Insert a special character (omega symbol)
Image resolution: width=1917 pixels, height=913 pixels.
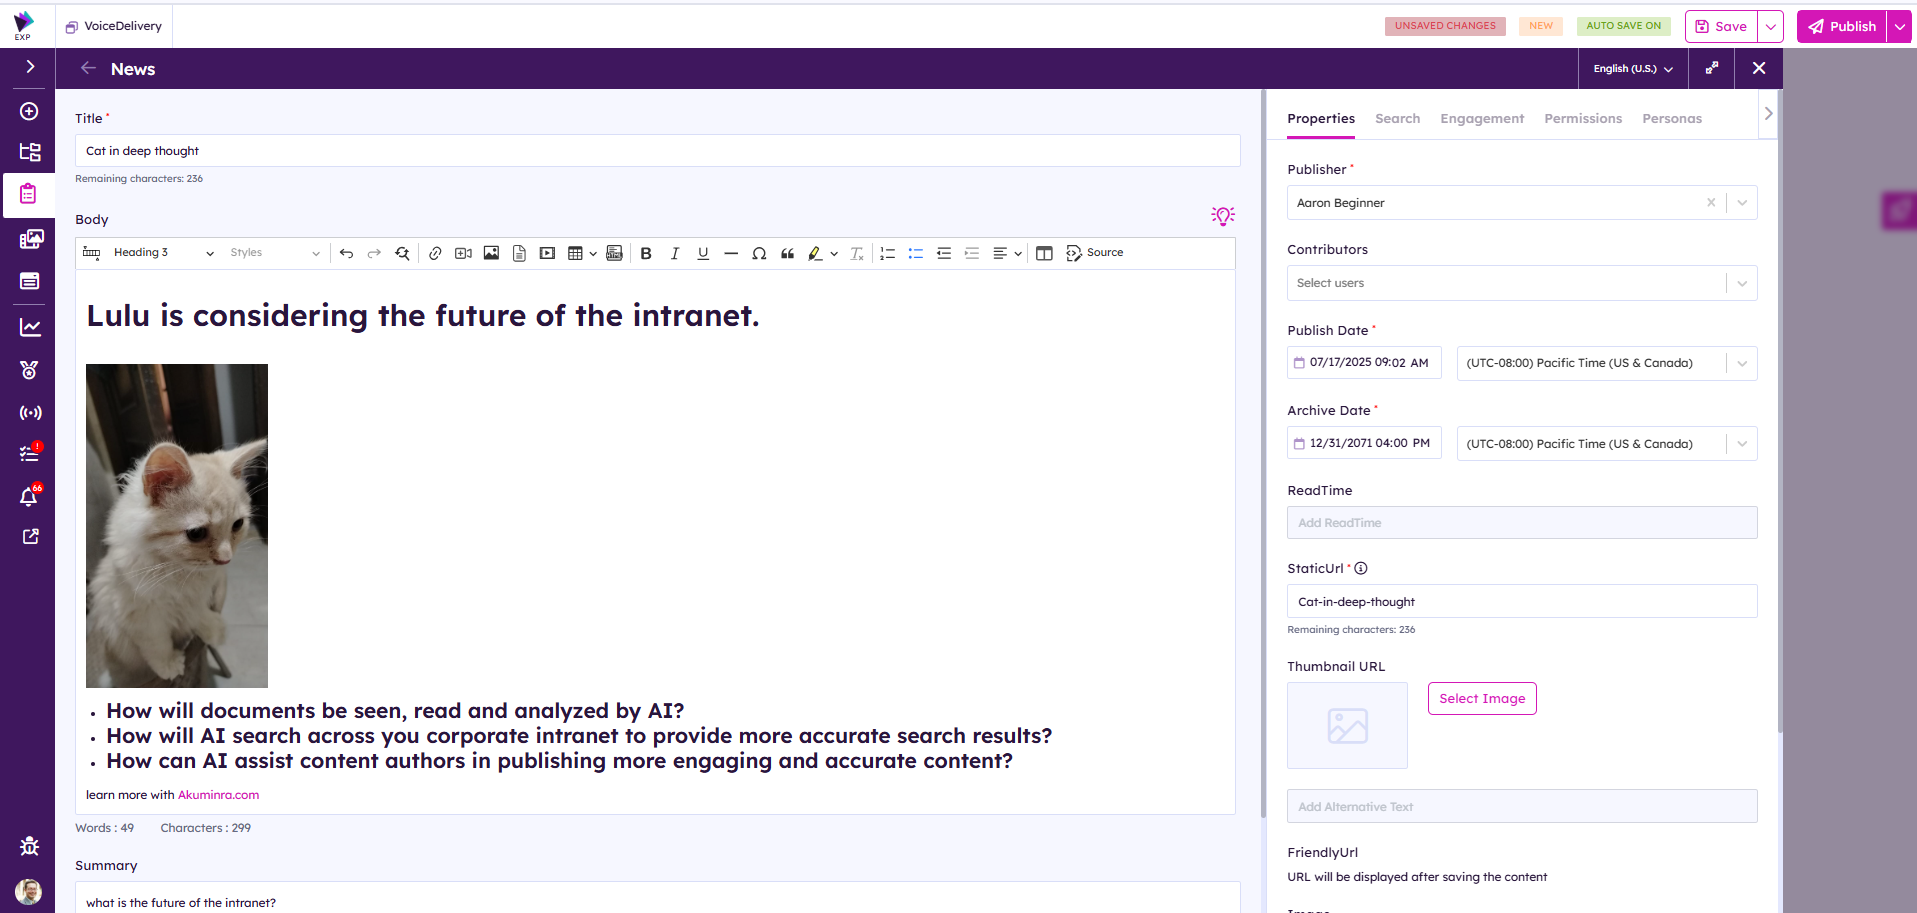click(x=759, y=253)
